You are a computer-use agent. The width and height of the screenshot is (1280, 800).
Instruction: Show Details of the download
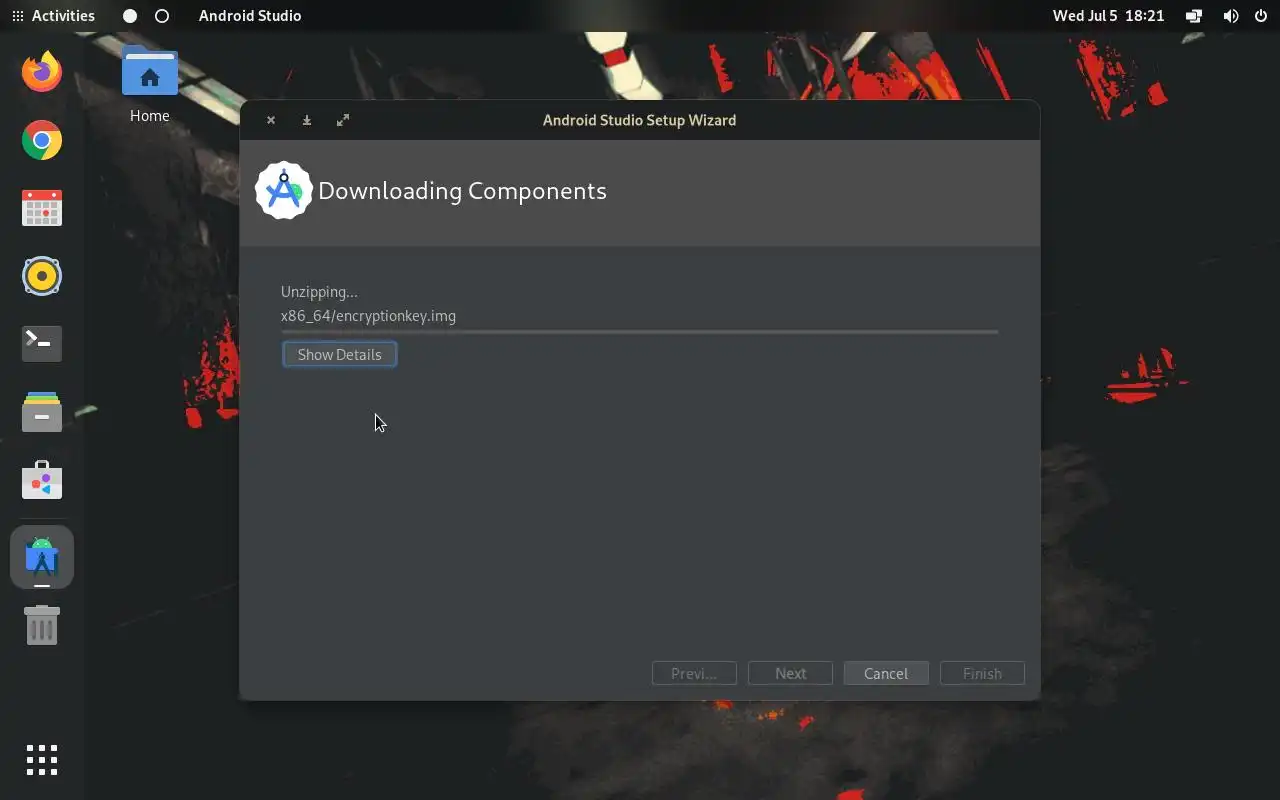tap(339, 354)
